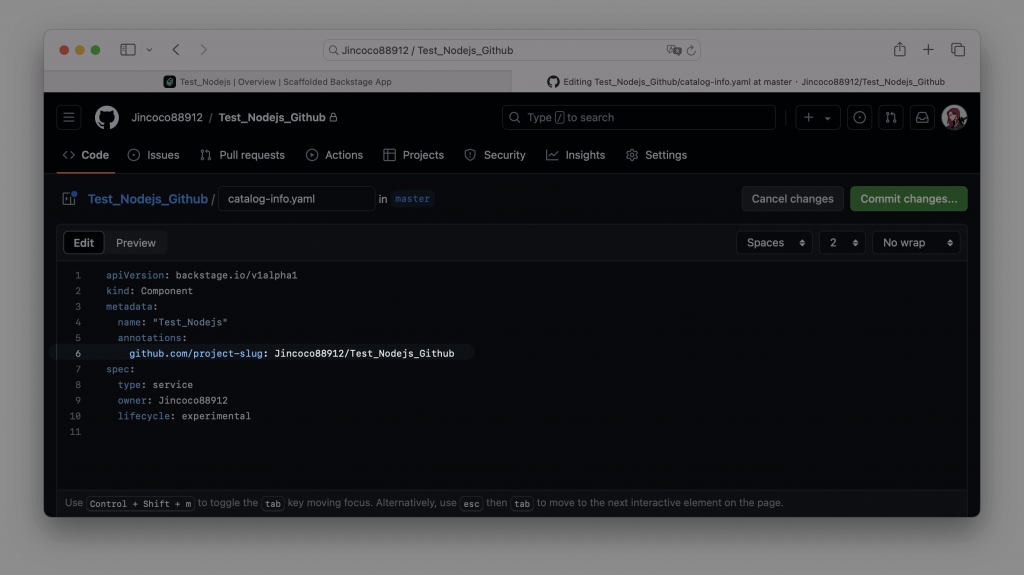This screenshot has height=575, width=1024.
Task: Click line 1 apiVersion text
Action: click(202, 275)
